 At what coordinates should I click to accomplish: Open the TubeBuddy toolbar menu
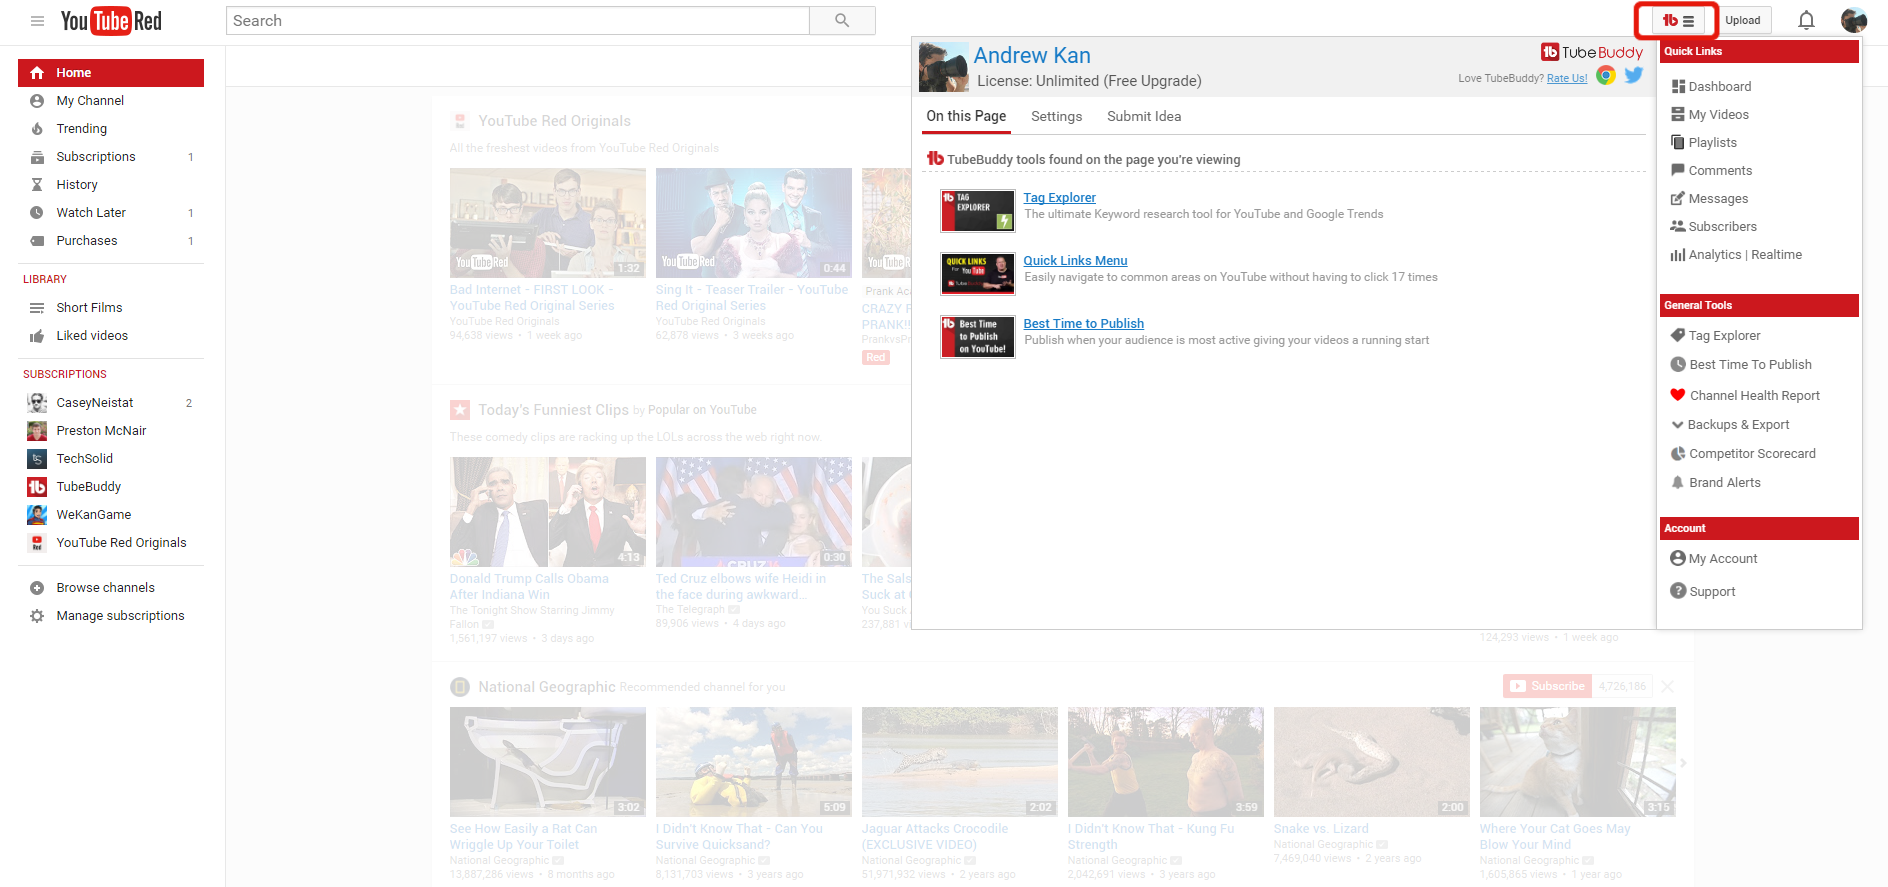tap(1678, 21)
